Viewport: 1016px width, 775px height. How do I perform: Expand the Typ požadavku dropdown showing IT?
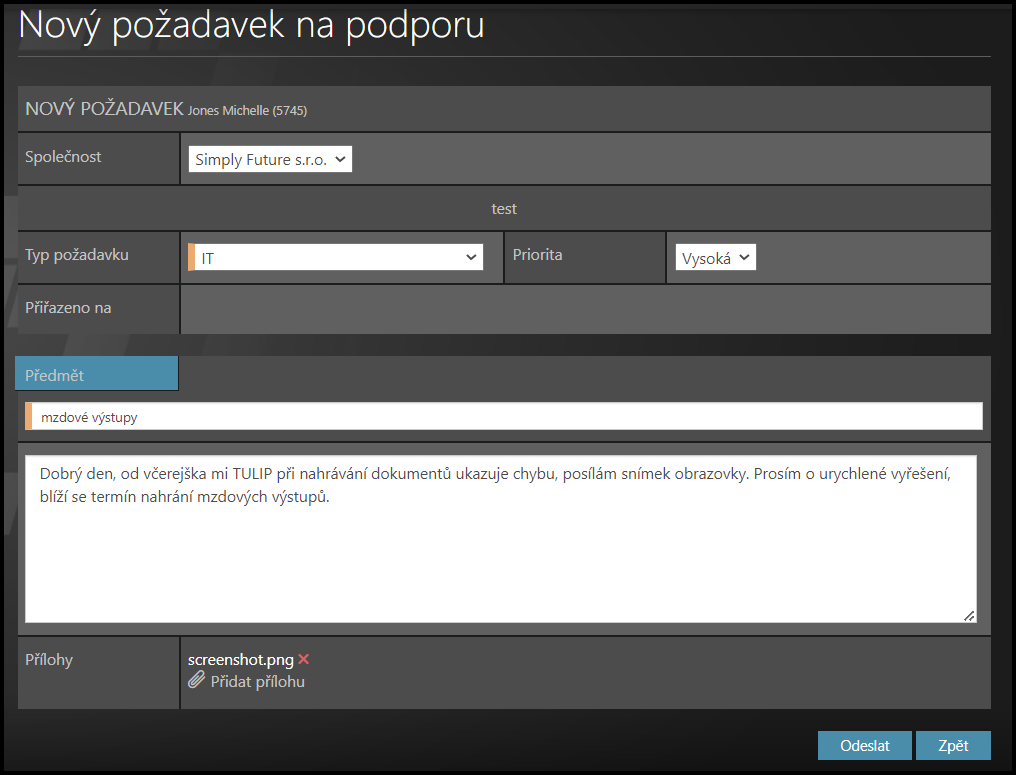click(335, 258)
